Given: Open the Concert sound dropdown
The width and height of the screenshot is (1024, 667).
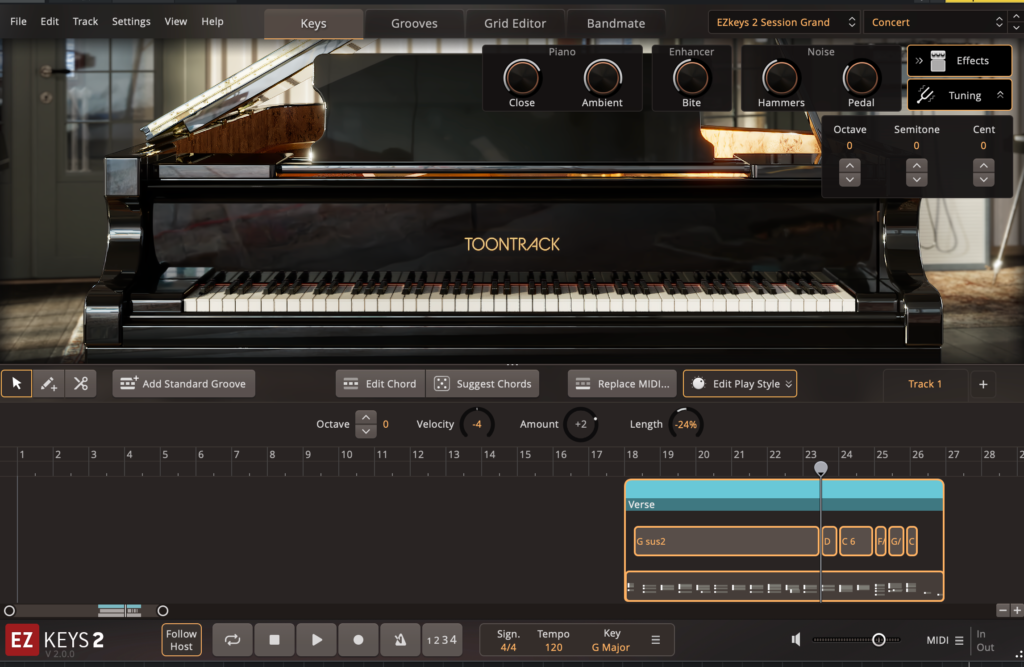Looking at the screenshot, I should [934, 21].
